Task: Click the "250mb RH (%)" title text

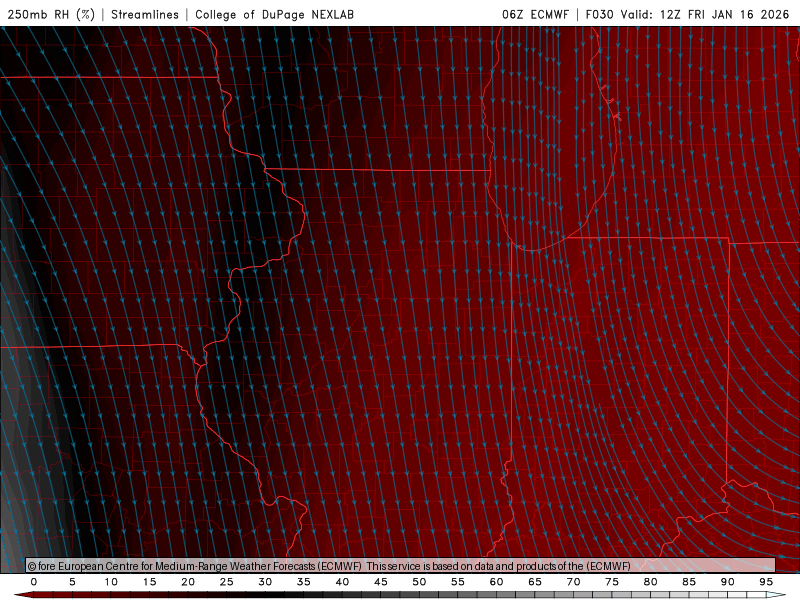Action: [x=51, y=15]
